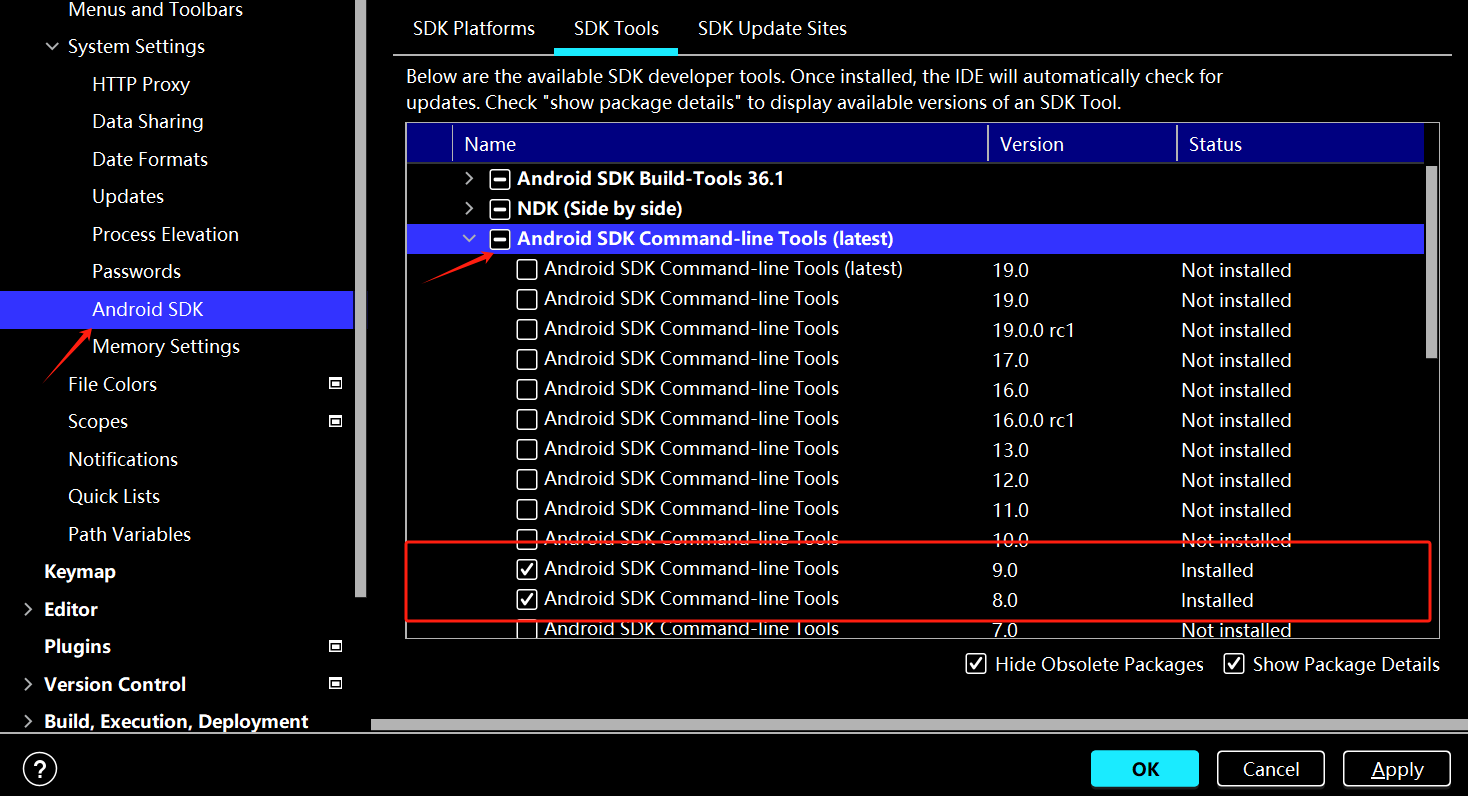Uncheck Command-line Tools version 9.0

[527, 569]
